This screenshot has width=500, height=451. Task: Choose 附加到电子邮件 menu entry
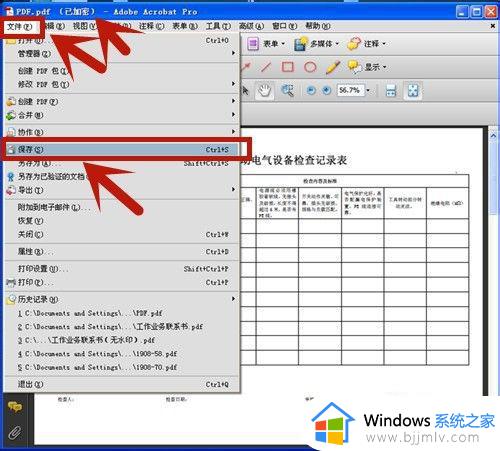point(121,207)
